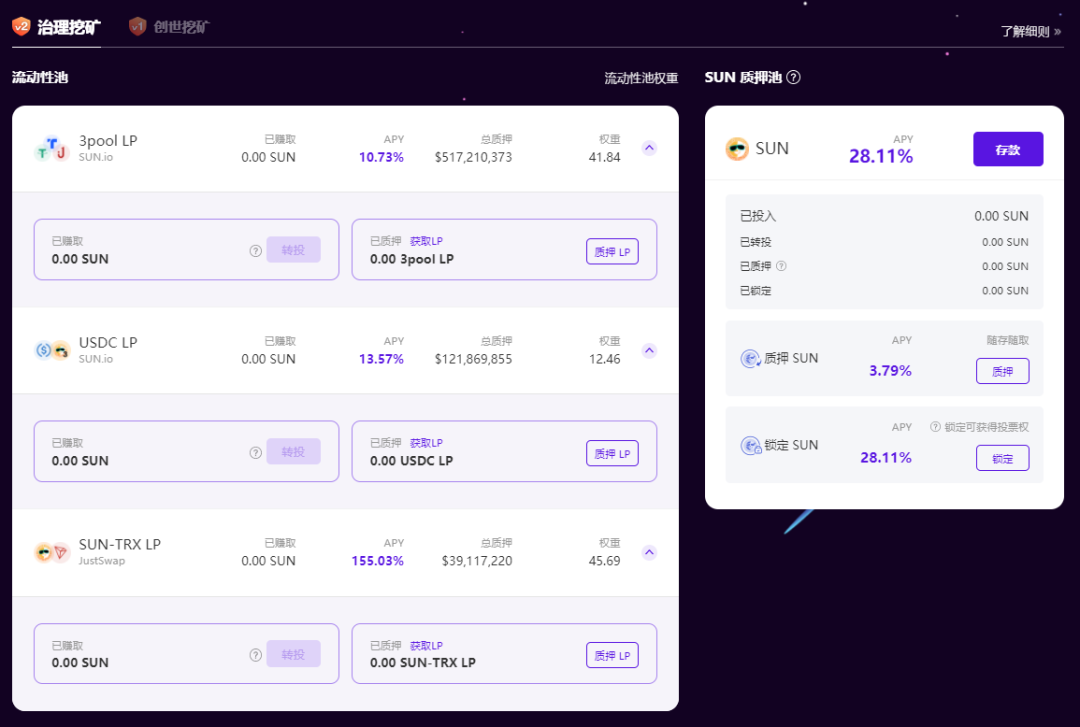Click the SUN-TRX LP APY 155.03%
1080x727 pixels.
[377, 561]
